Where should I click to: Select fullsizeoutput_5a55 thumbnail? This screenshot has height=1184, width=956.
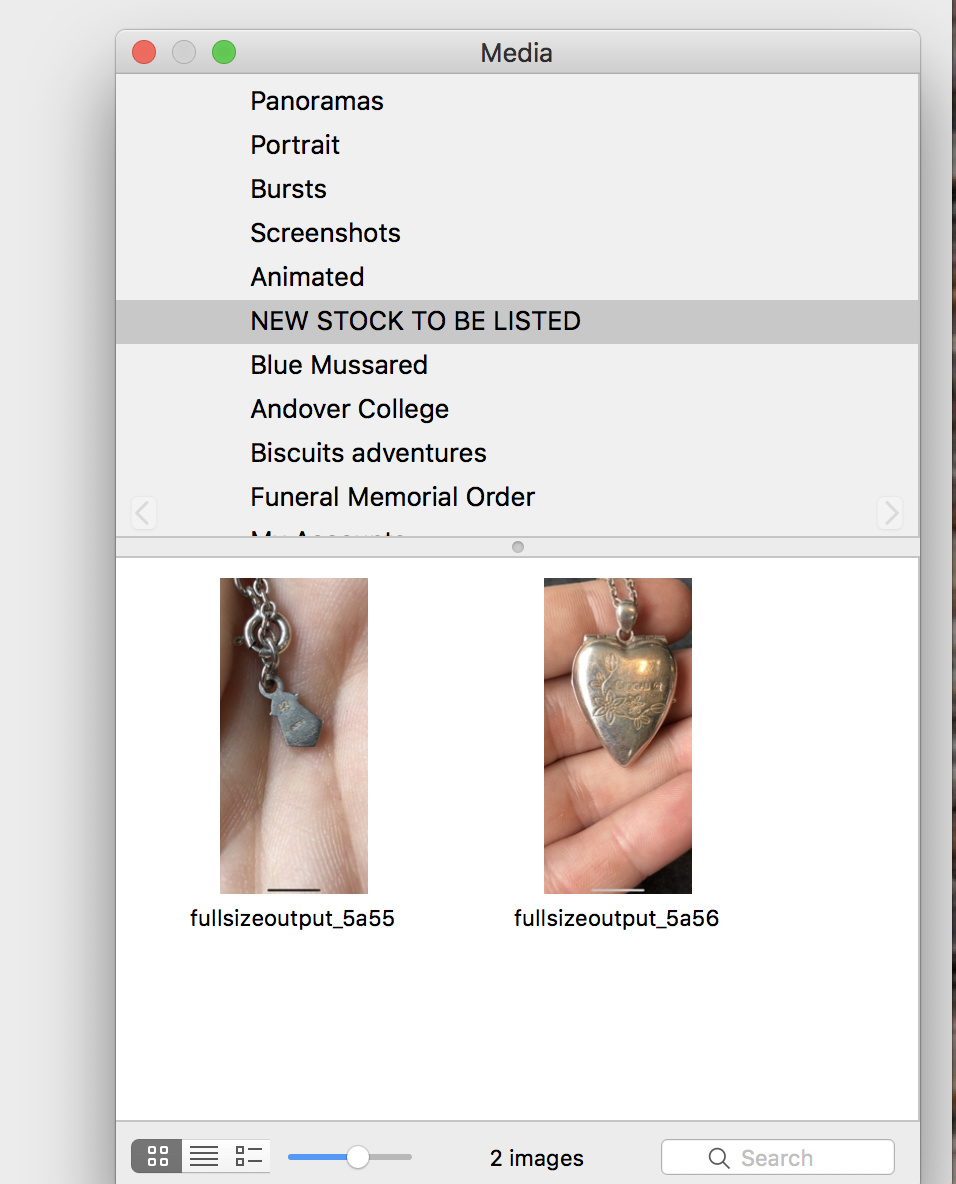[294, 735]
